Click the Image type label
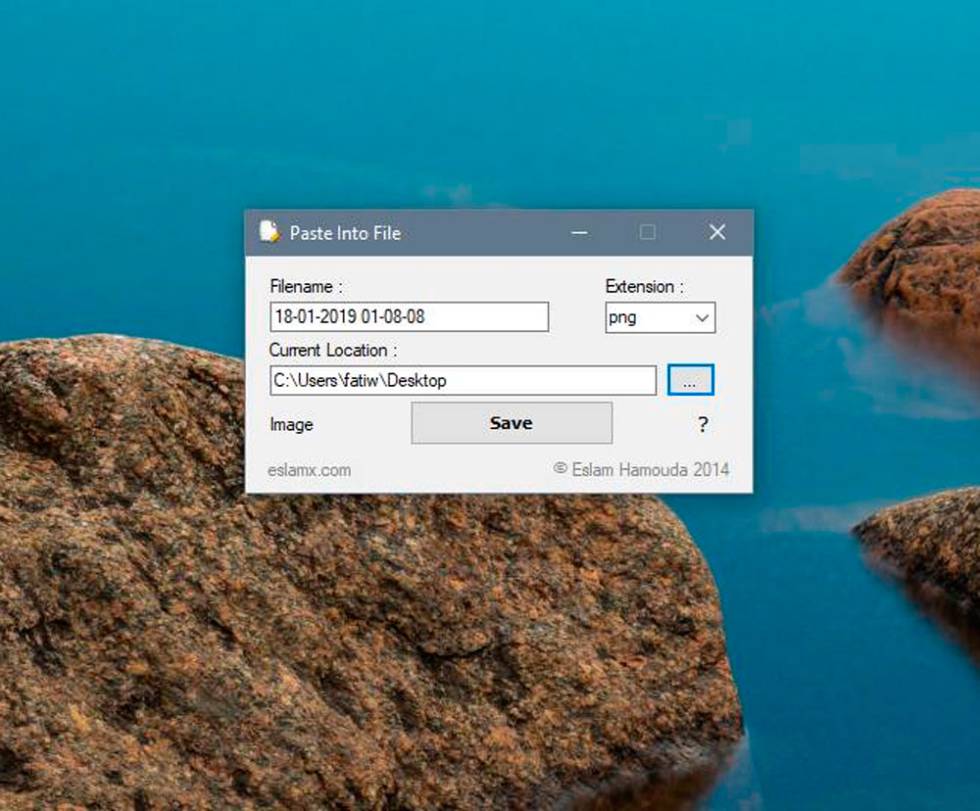Screen dimensions: 980x811 tap(291, 425)
